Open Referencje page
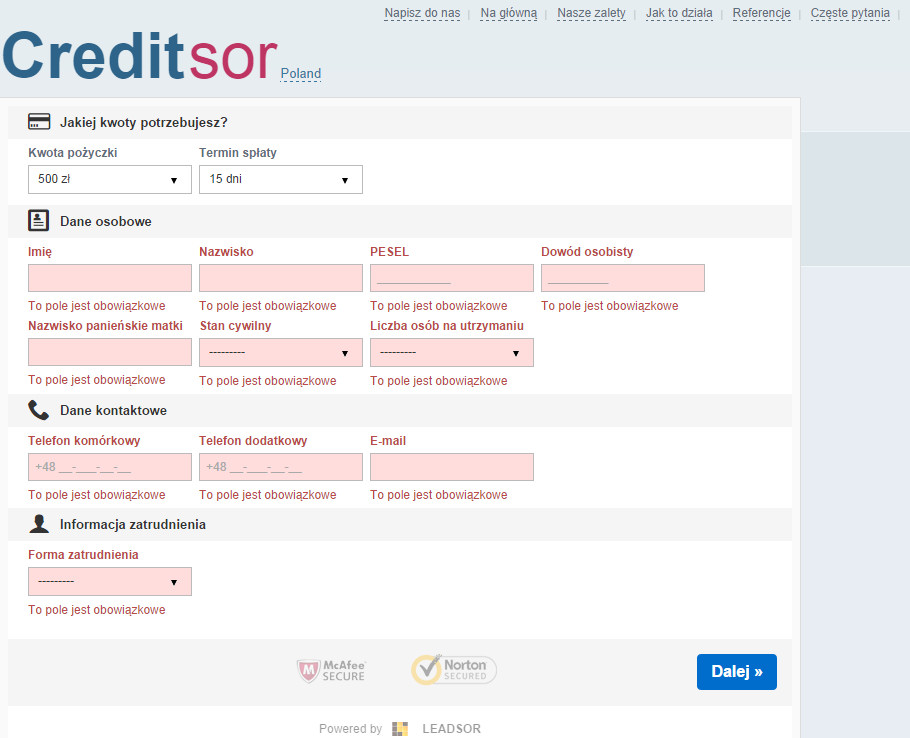The image size is (910, 738). point(761,13)
